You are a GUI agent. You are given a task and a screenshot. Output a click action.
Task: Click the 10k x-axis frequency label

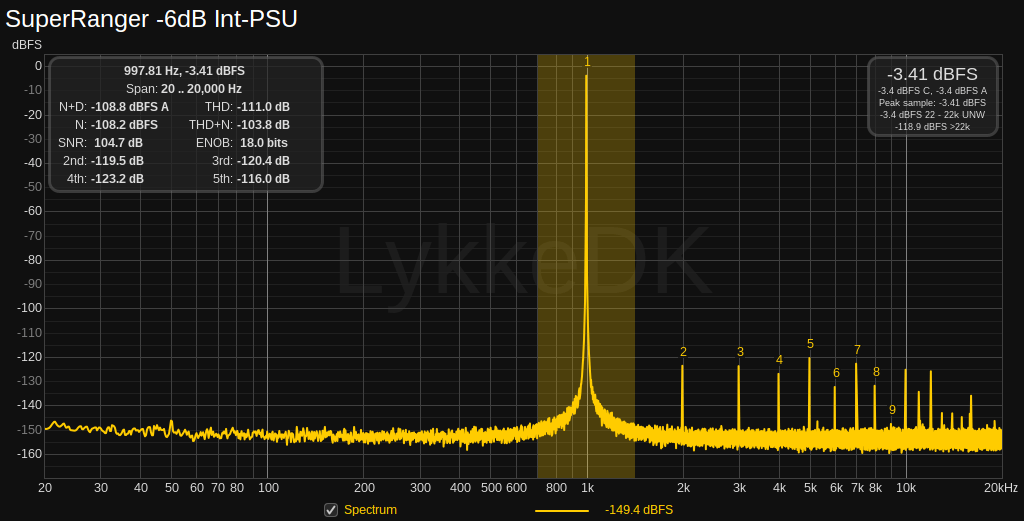[906, 488]
